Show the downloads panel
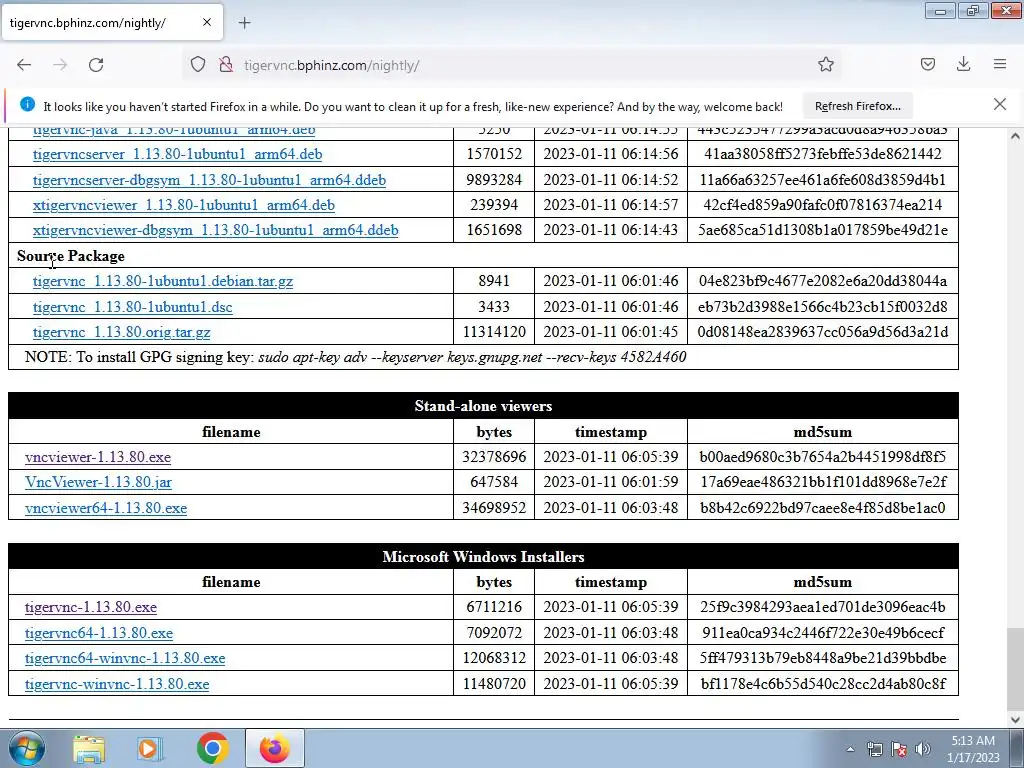The width and height of the screenshot is (1024, 768). coord(963,65)
